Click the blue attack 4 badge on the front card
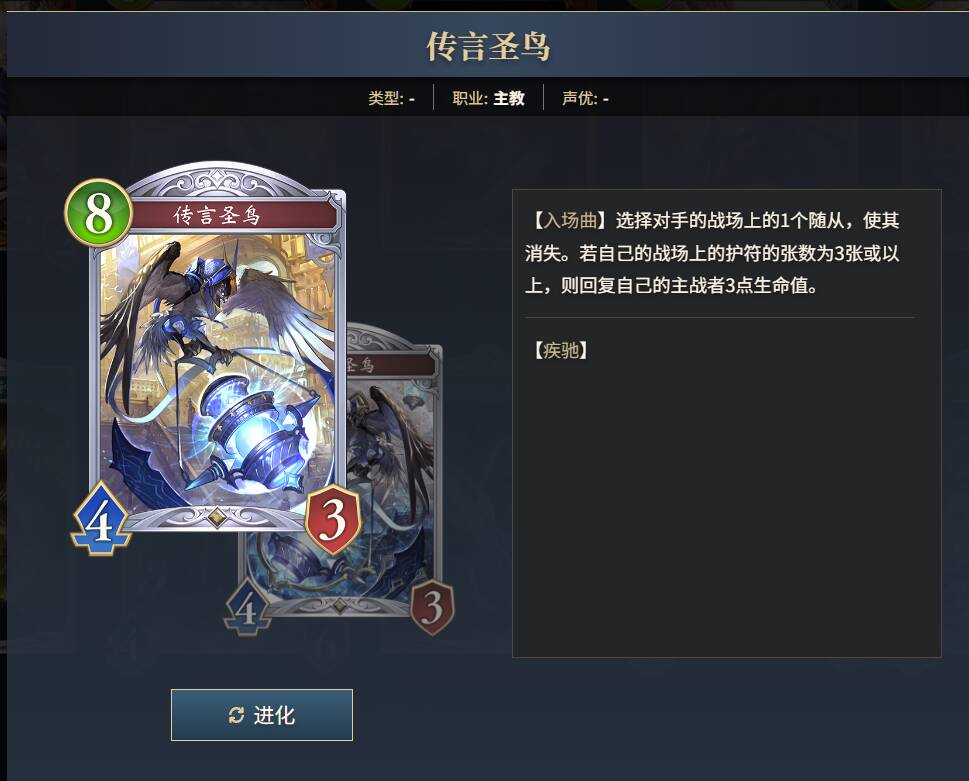 (x=100, y=520)
